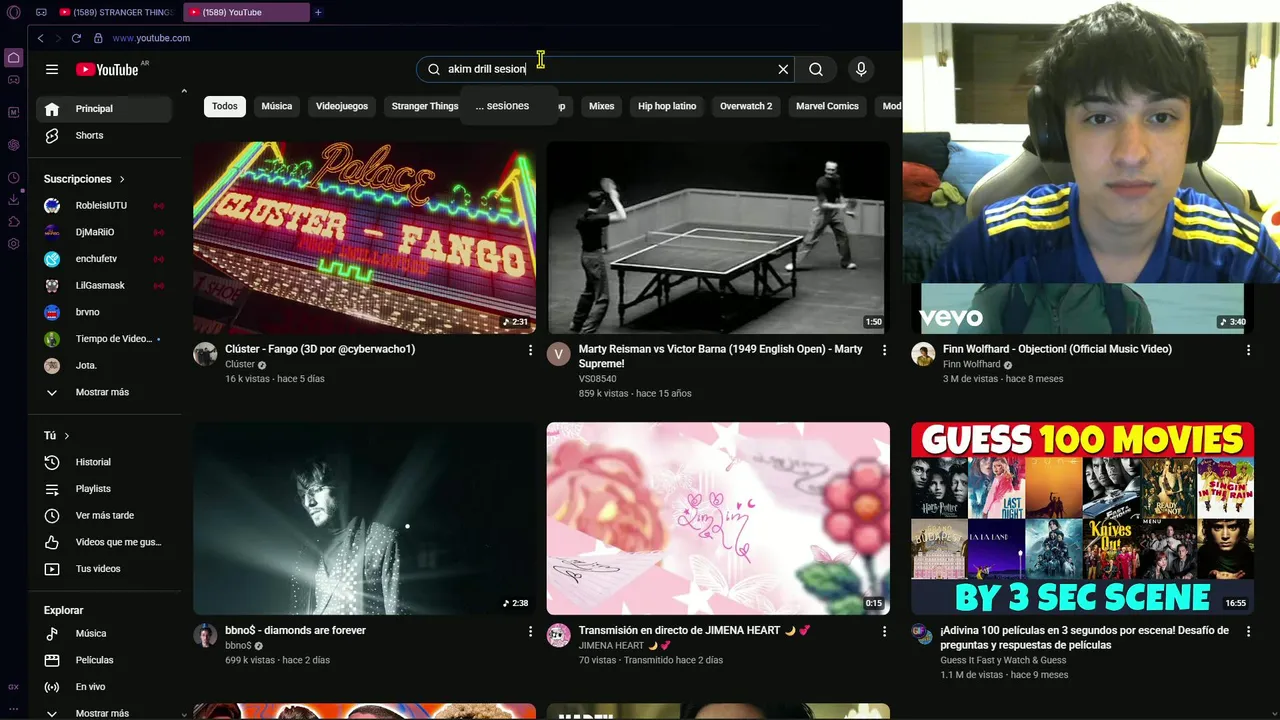Open the LilGasmask channel subscription
Image resolution: width=1280 pixels, height=720 pixels.
[x=104, y=285]
